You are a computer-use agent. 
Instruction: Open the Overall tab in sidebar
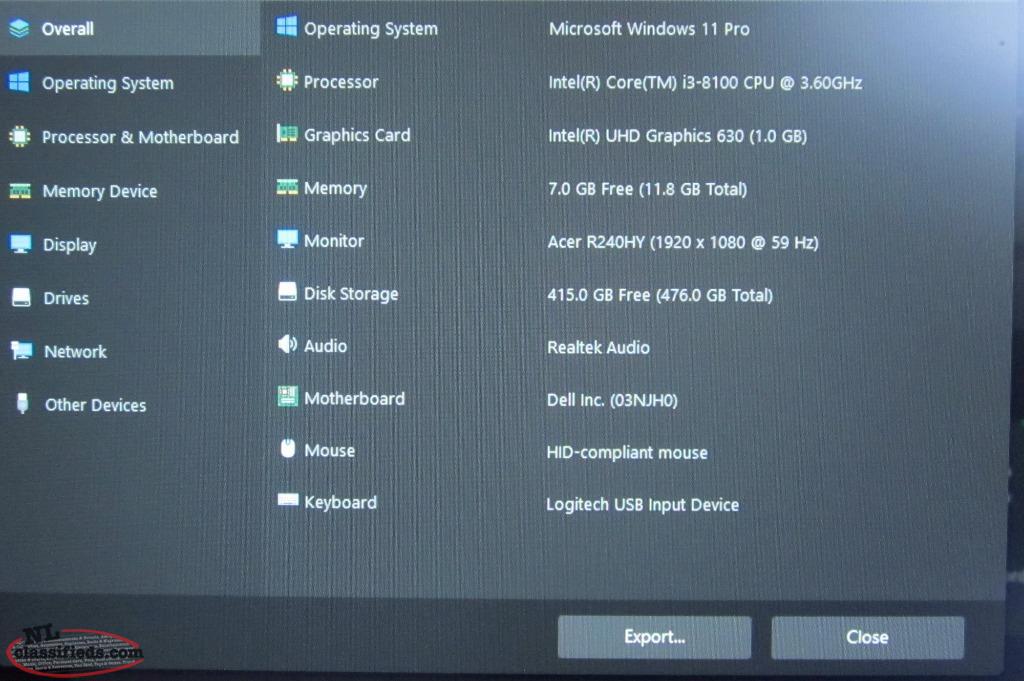click(130, 28)
